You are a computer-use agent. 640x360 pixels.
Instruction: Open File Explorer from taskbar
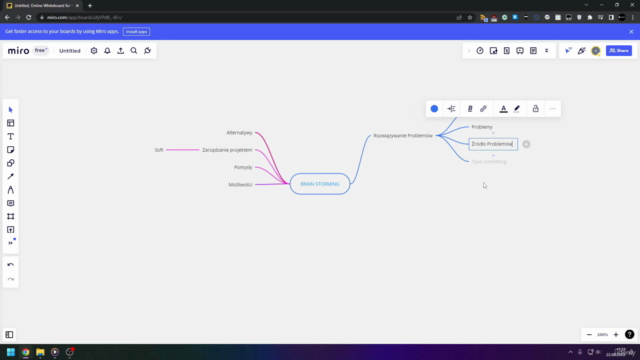[x=40, y=352]
